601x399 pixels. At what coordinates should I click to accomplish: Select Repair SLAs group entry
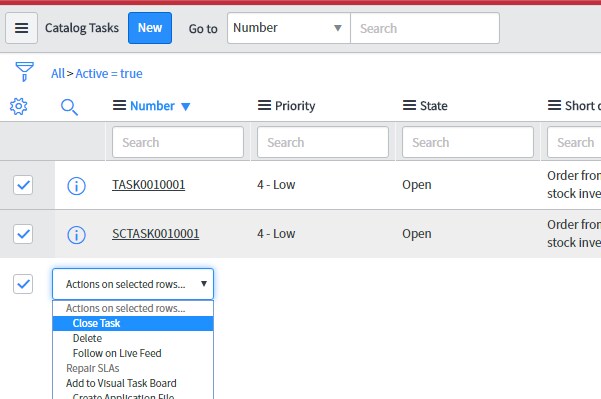[133, 368]
